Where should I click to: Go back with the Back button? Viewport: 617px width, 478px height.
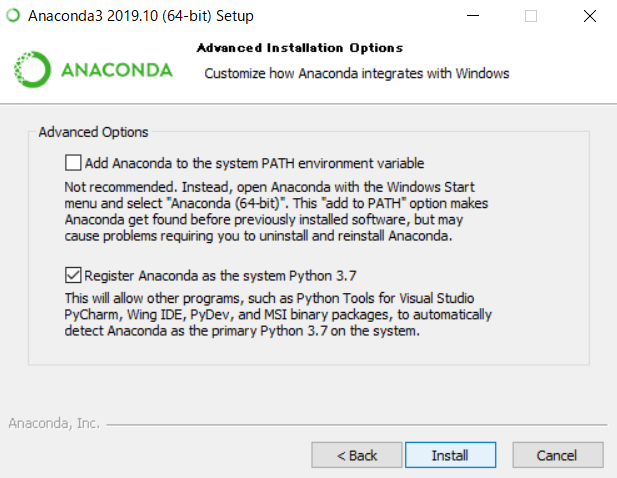click(x=356, y=455)
